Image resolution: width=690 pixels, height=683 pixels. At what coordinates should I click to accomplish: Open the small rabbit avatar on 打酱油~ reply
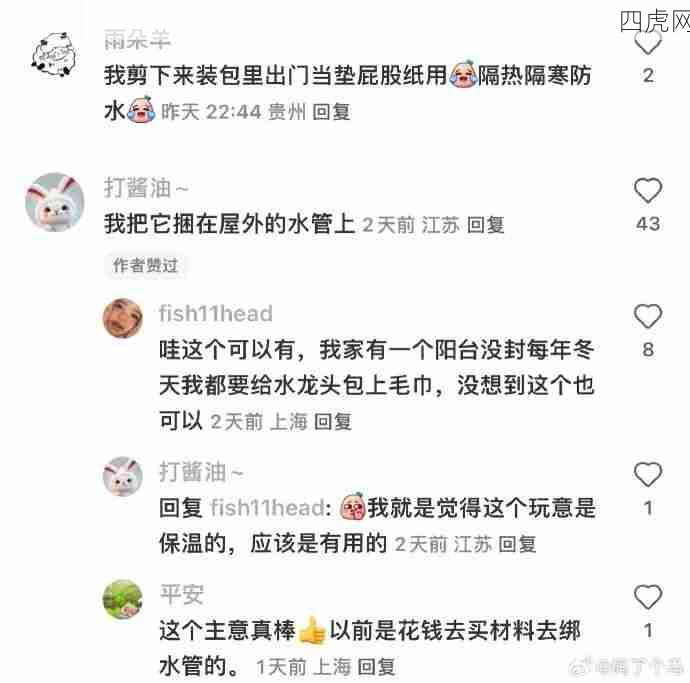coord(123,476)
